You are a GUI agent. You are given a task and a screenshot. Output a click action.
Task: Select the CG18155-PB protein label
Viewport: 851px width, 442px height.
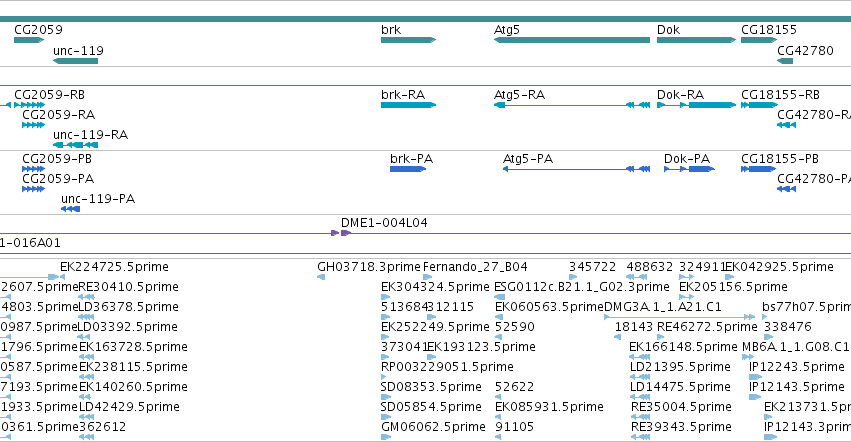(780, 159)
